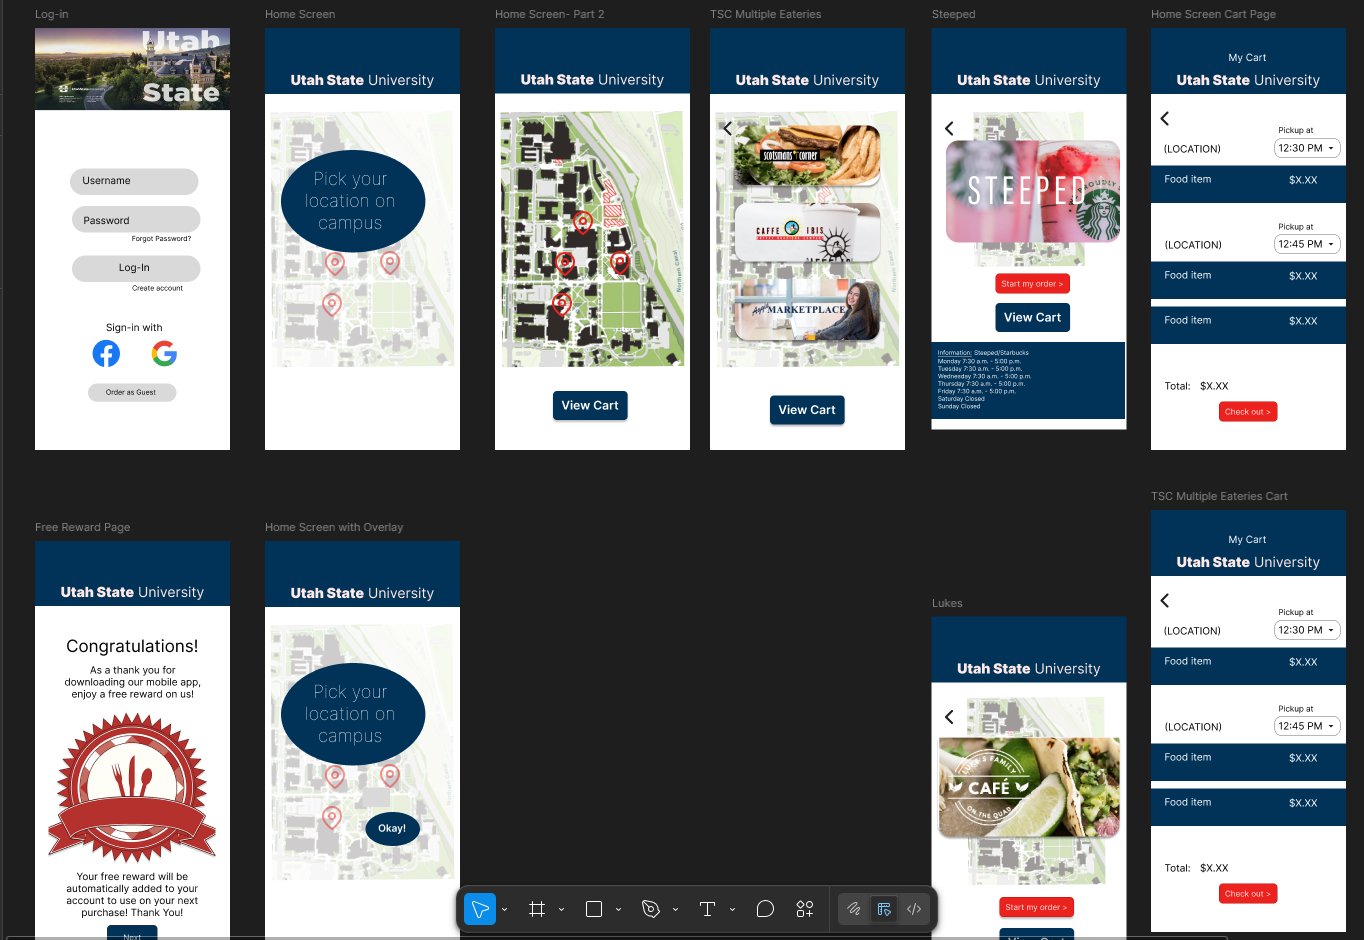Select the TSC Multiple Eateries frame label

pyautogui.click(x=766, y=14)
